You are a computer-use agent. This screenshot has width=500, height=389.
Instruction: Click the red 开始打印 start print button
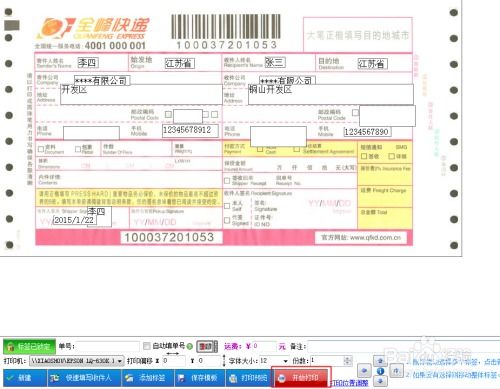tap(301, 378)
